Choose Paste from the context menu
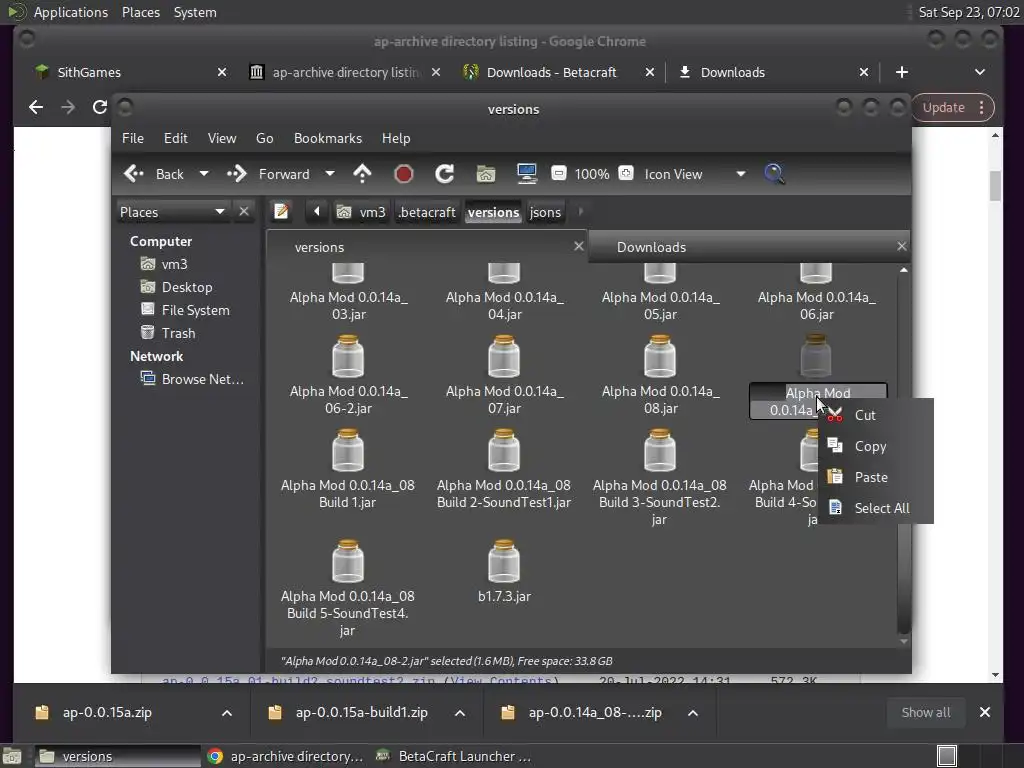This screenshot has width=1024, height=768. pos(875,477)
